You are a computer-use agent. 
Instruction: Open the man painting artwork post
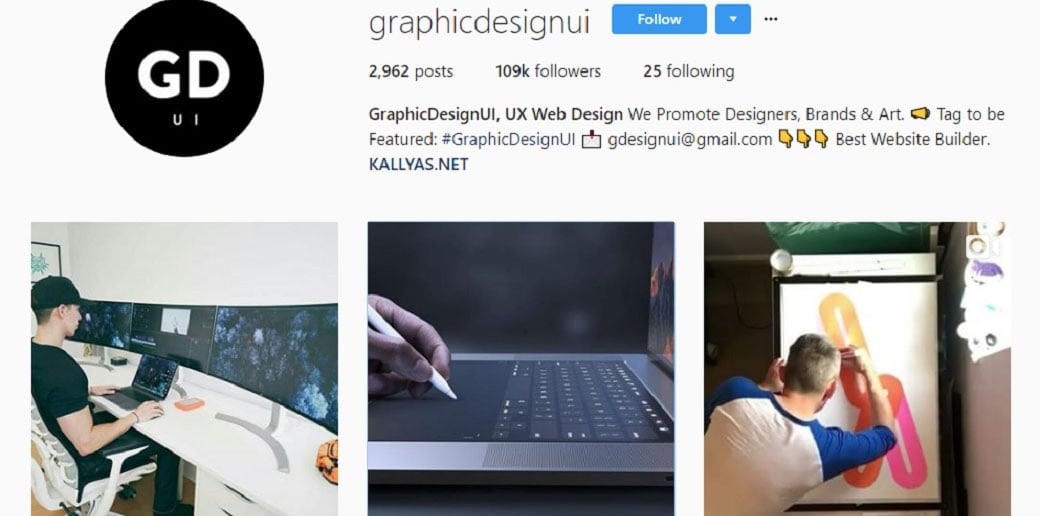tap(858, 369)
